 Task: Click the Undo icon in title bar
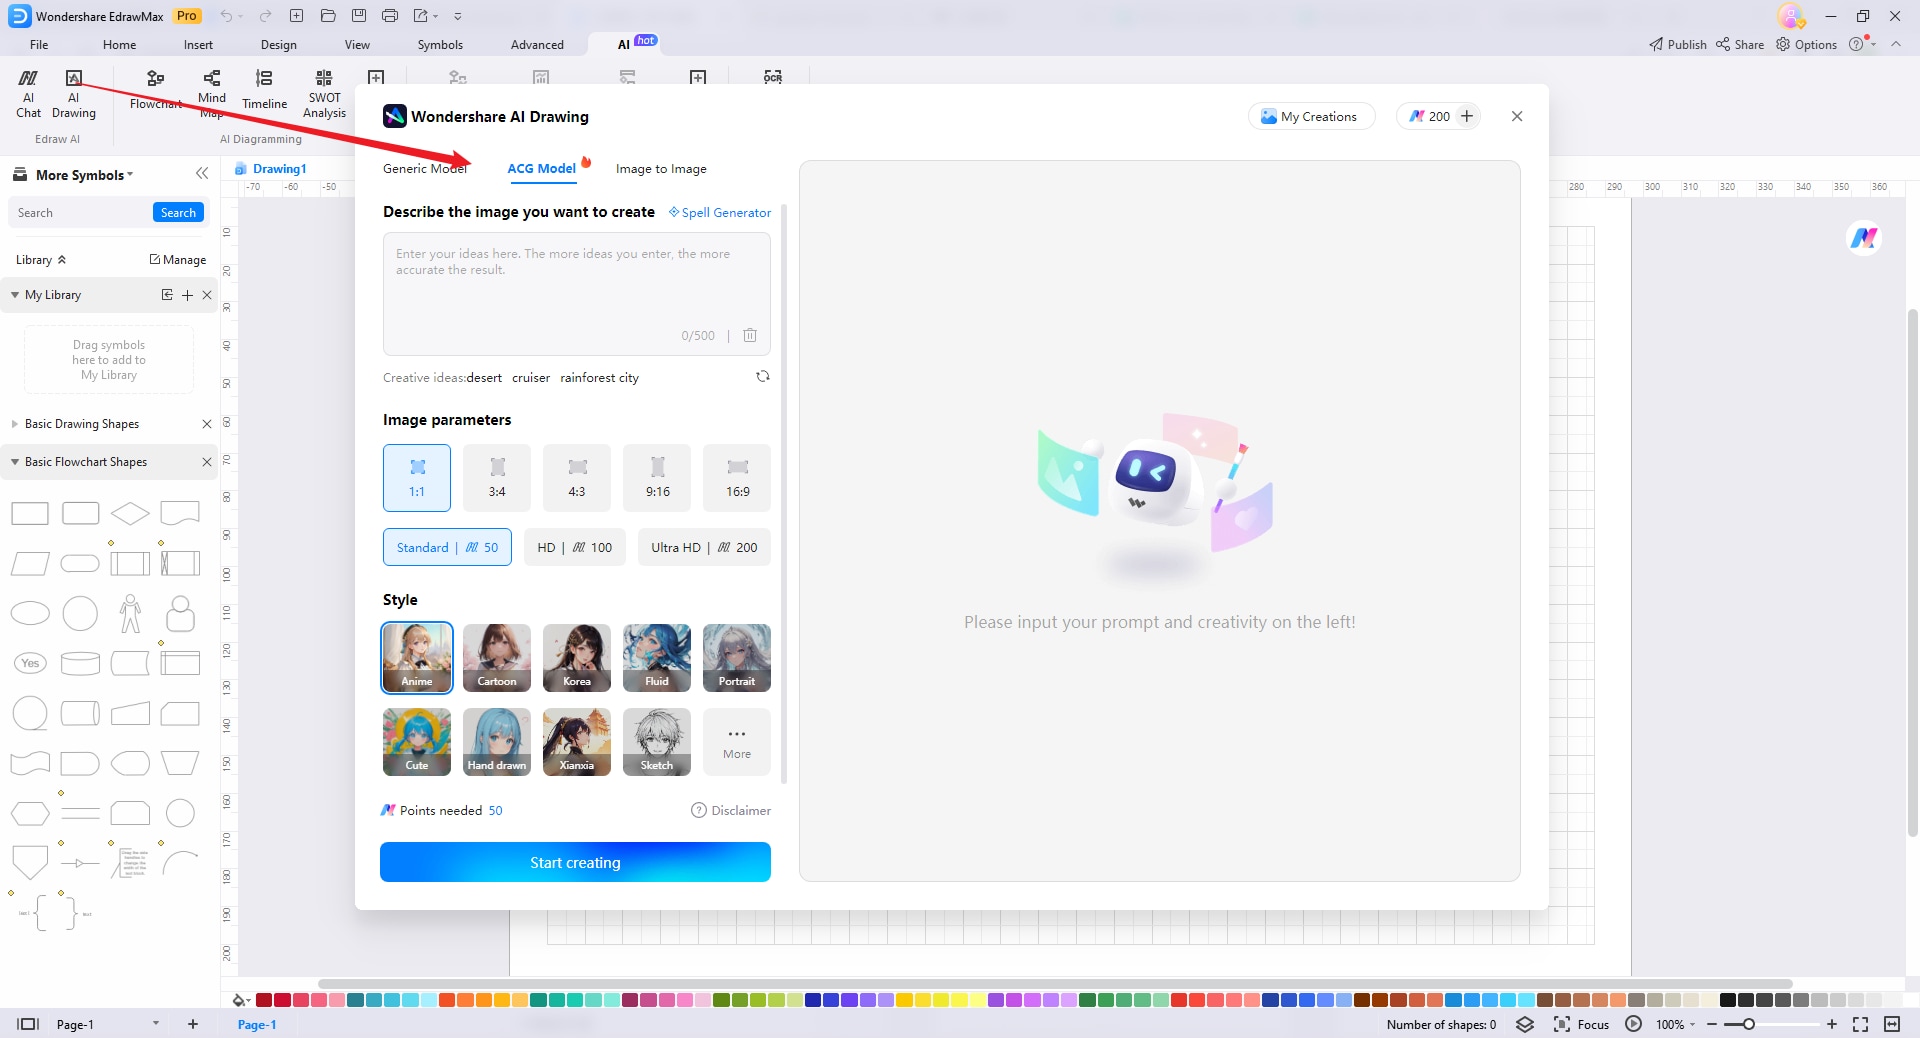[226, 16]
